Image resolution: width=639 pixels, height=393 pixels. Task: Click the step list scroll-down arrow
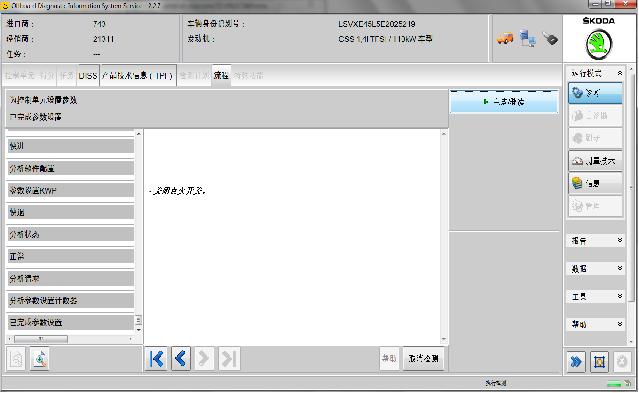[x=139, y=330]
